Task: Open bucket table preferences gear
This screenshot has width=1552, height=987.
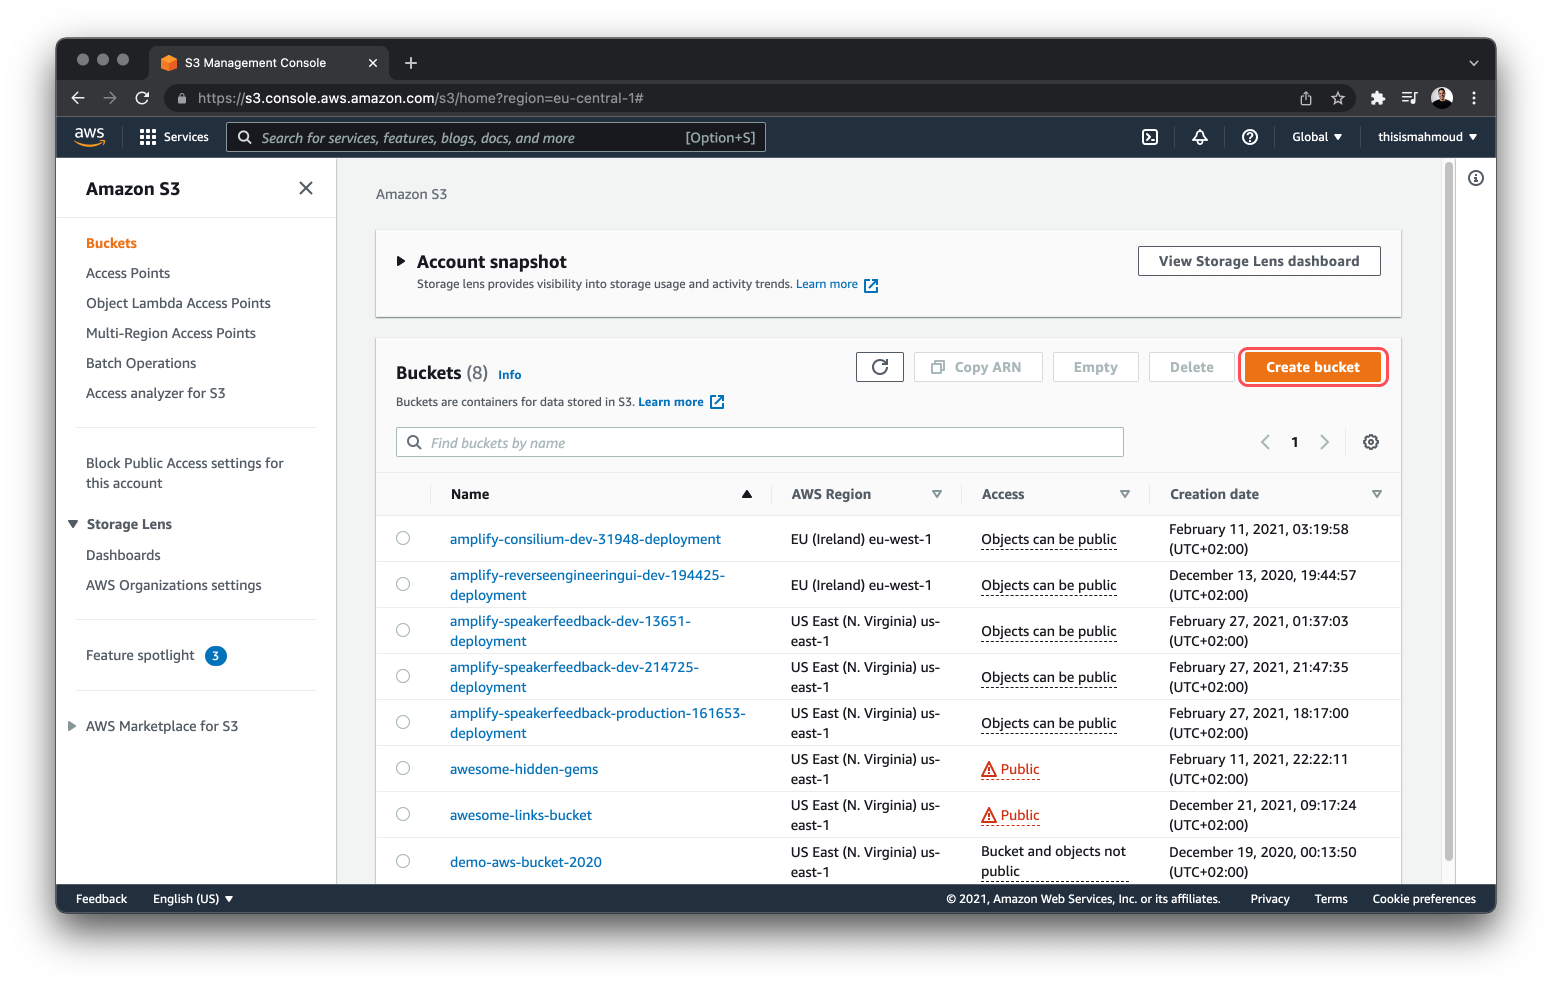Action: pos(1371,442)
